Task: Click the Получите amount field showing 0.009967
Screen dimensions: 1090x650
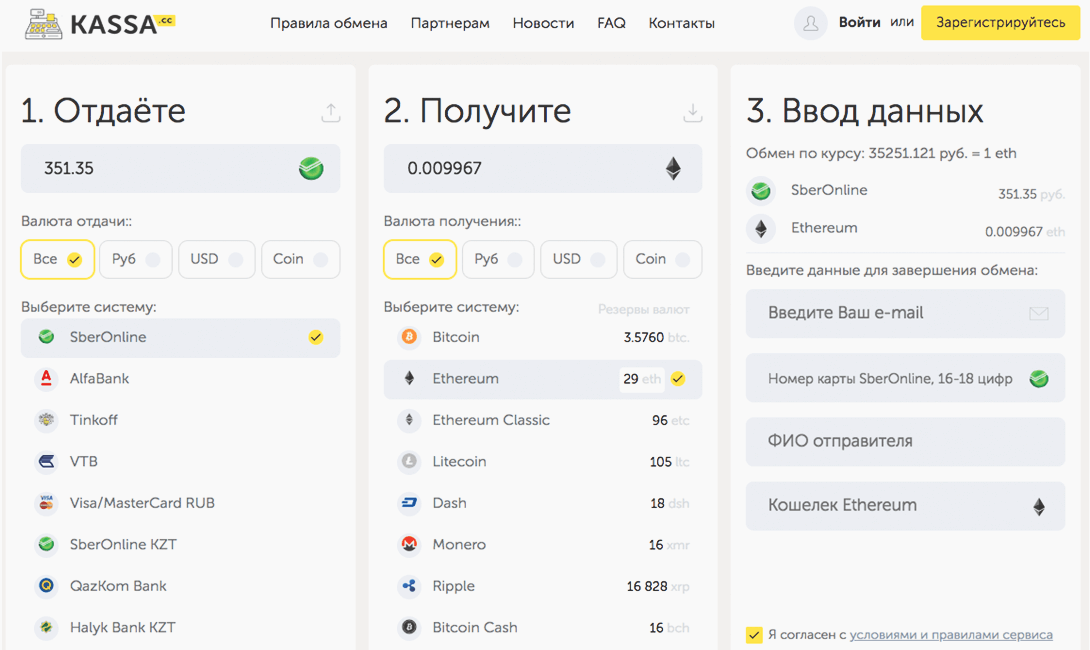Action: [543, 168]
